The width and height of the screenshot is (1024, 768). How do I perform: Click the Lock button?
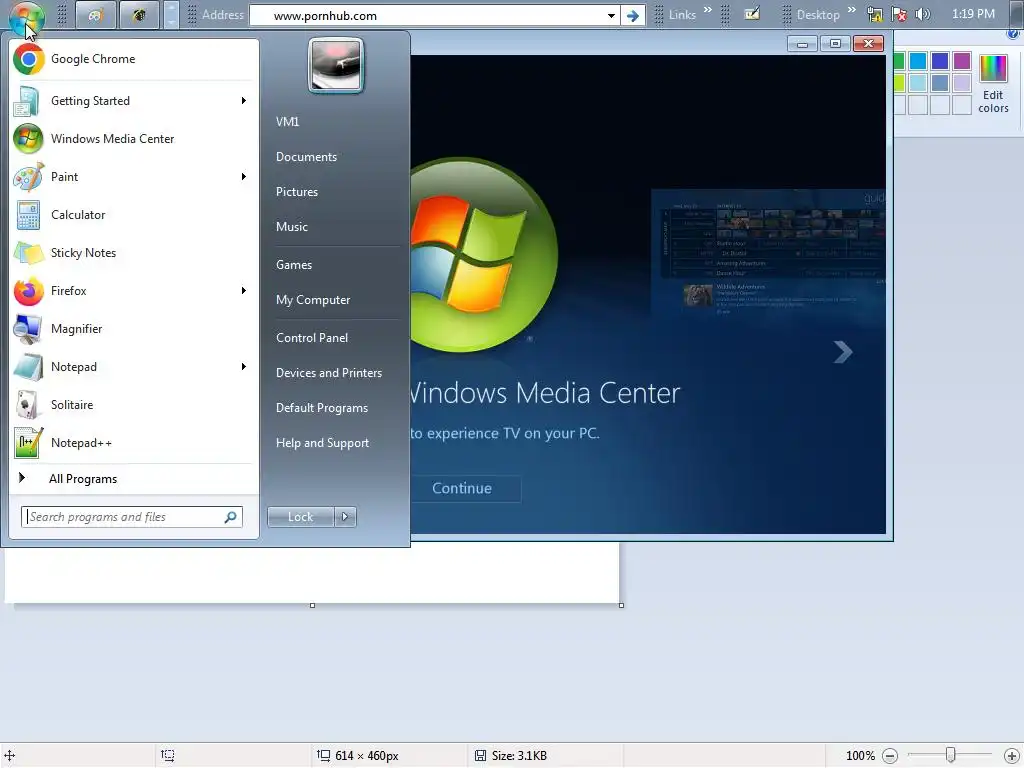pyautogui.click(x=301, y=517)
